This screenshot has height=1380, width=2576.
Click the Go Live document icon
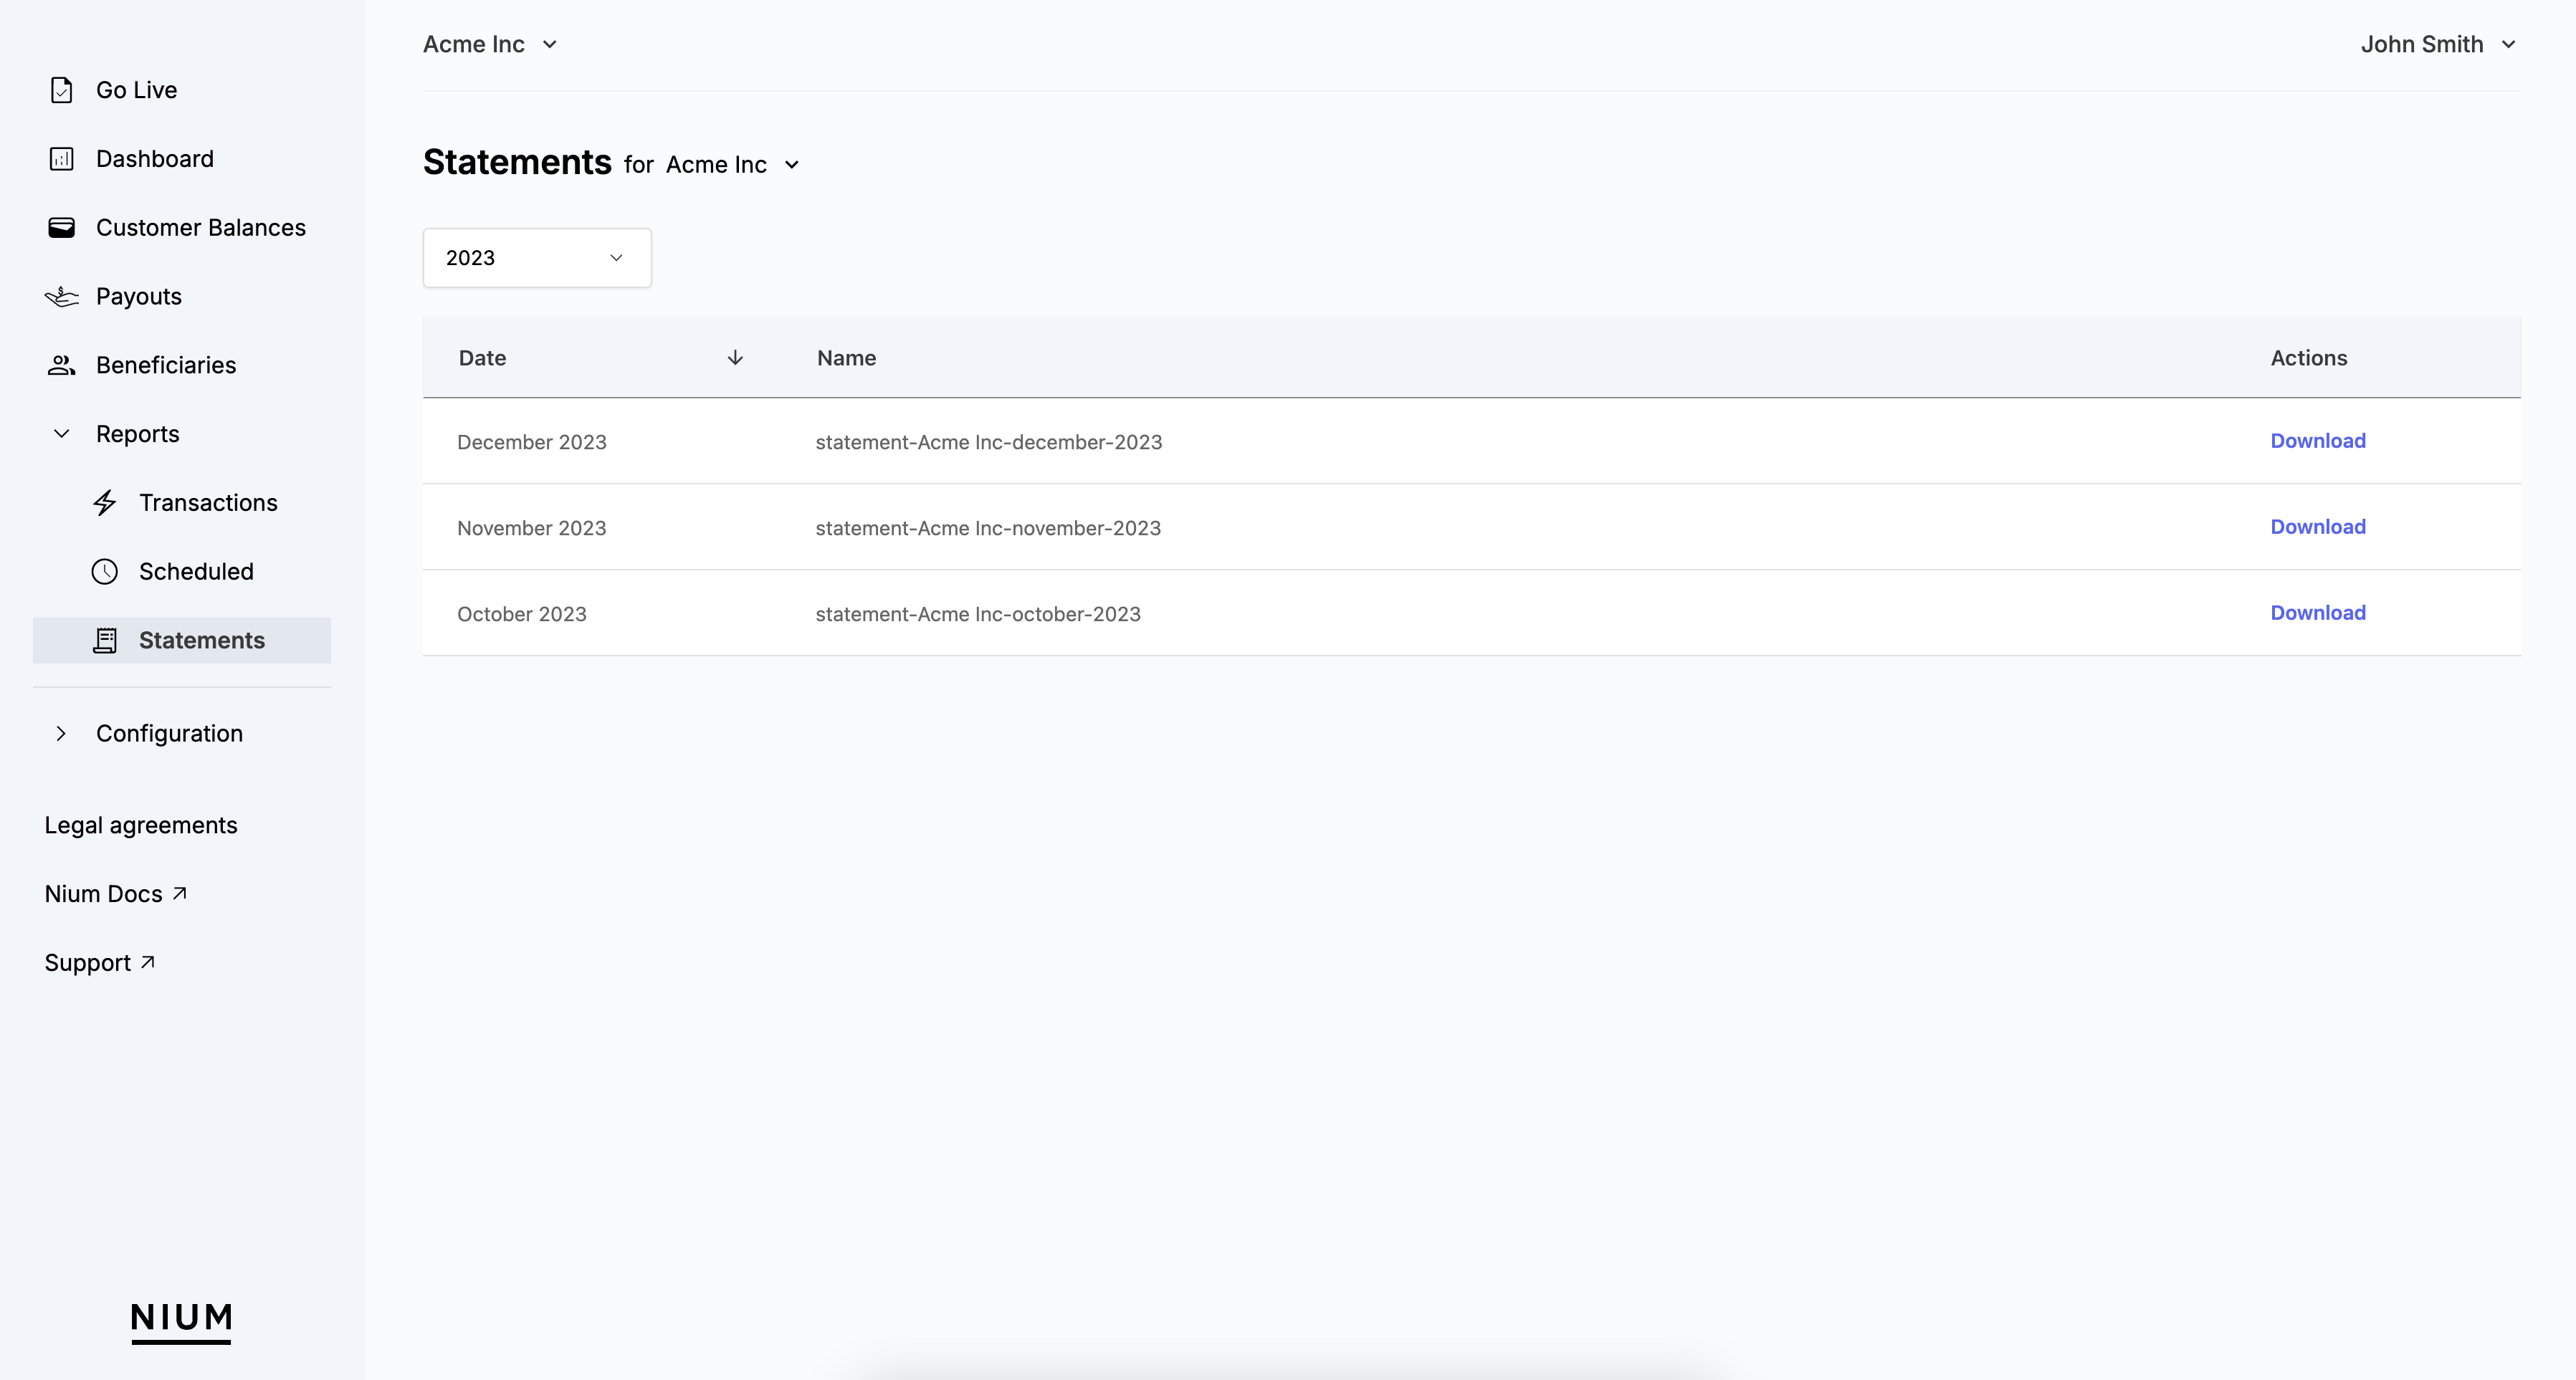click(61, 90)
